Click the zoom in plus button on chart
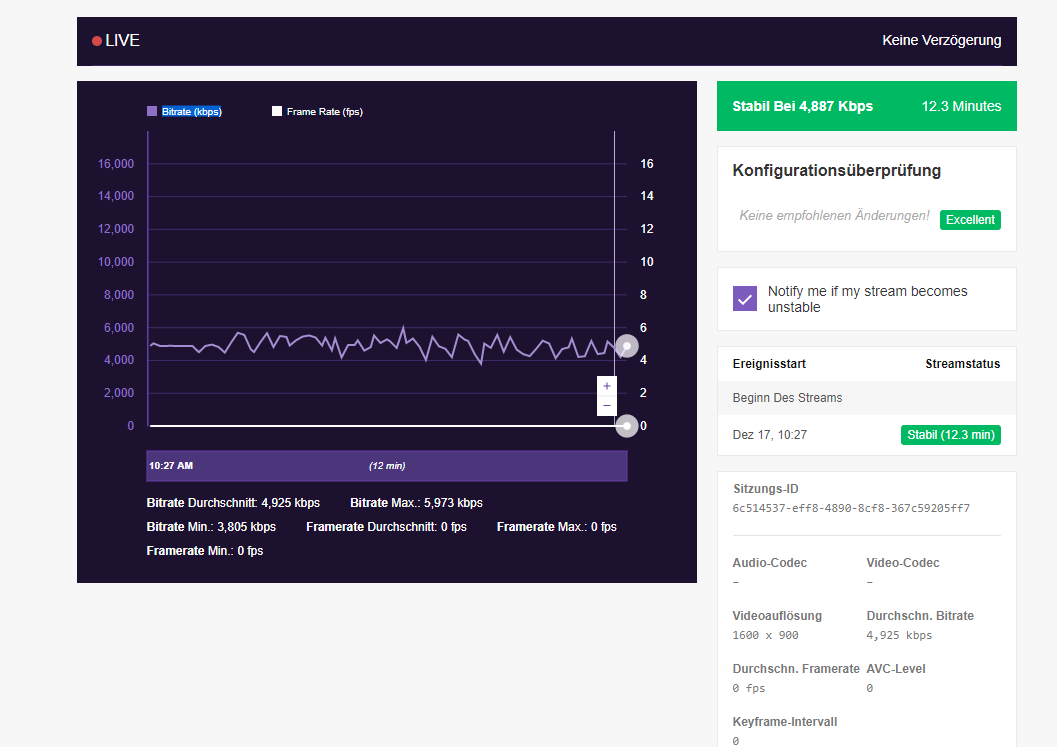 point(606,386)
